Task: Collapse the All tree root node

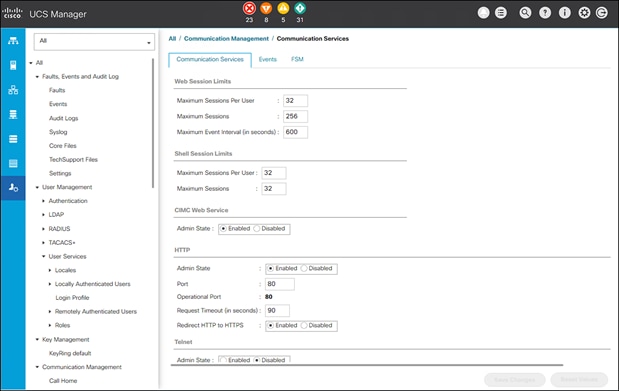Action: click(31, 63)
